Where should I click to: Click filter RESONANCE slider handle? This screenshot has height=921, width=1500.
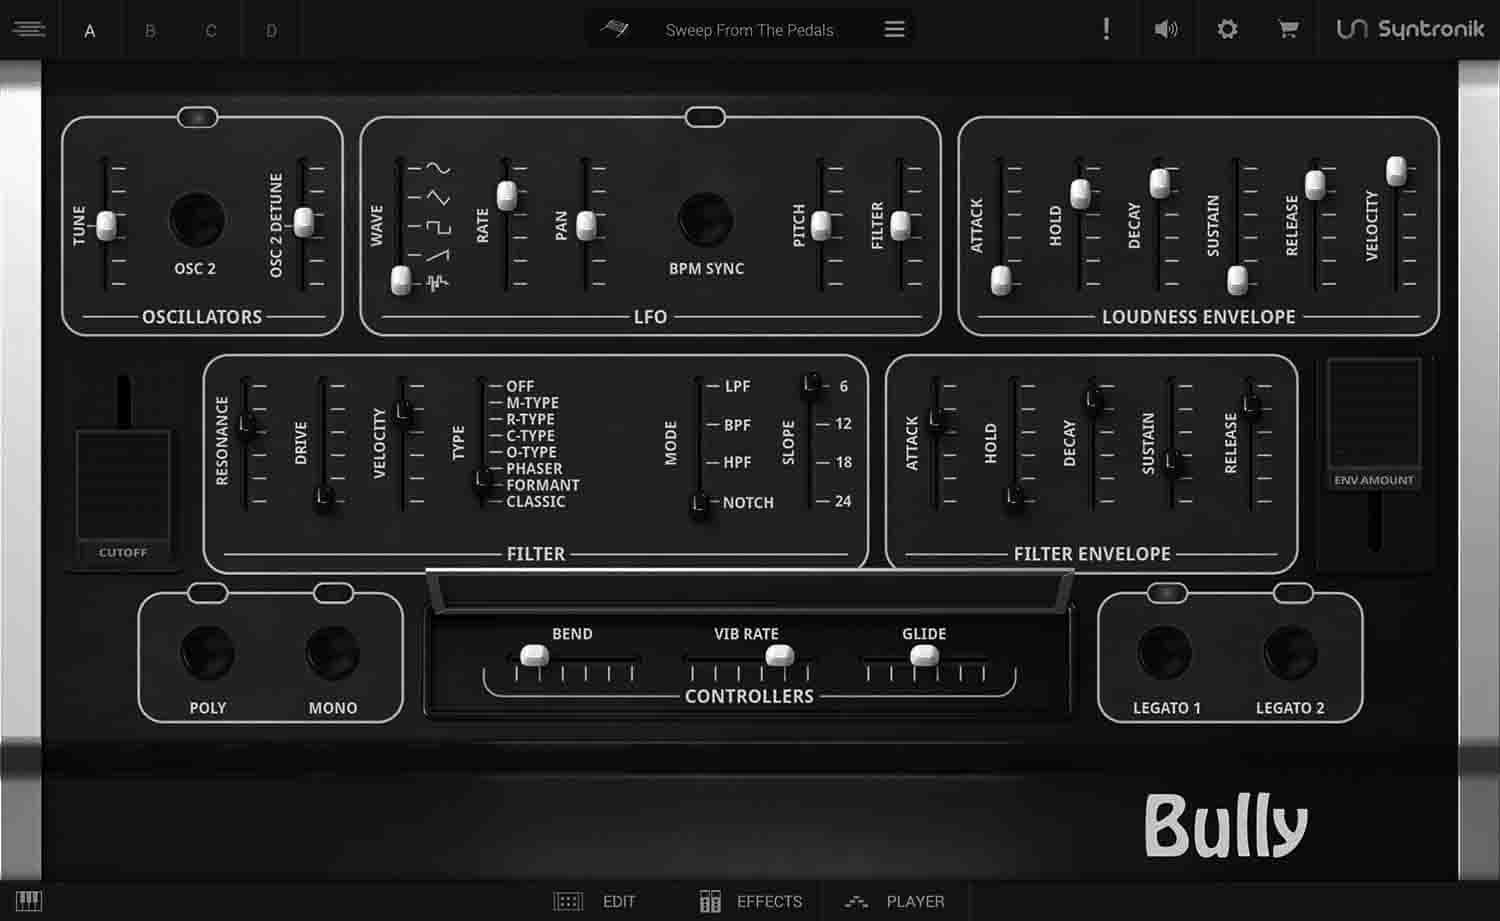click(246, 424)
